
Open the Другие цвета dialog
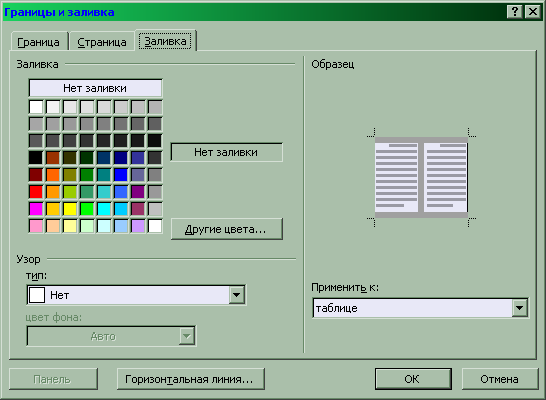click(x=227, y=229)
